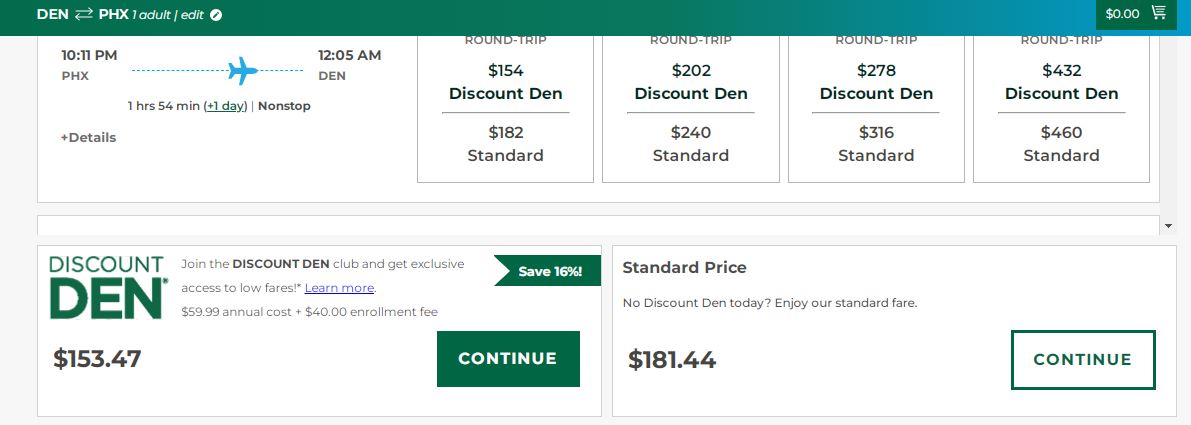Open the shopping cart icon
This screenshot has width=1191, height=425.
point(1159,14)
